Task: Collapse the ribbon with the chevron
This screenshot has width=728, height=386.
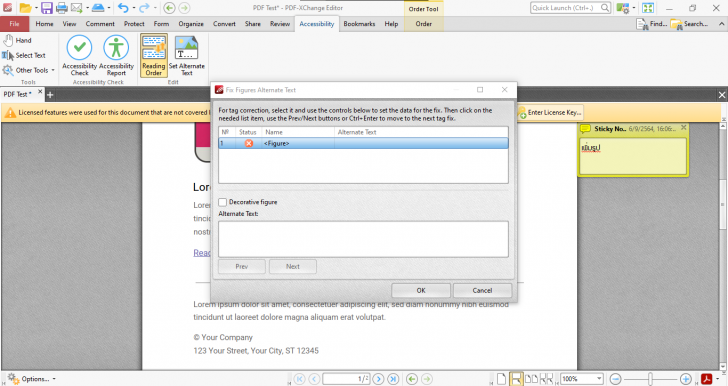Action: (x=722, y=24)
